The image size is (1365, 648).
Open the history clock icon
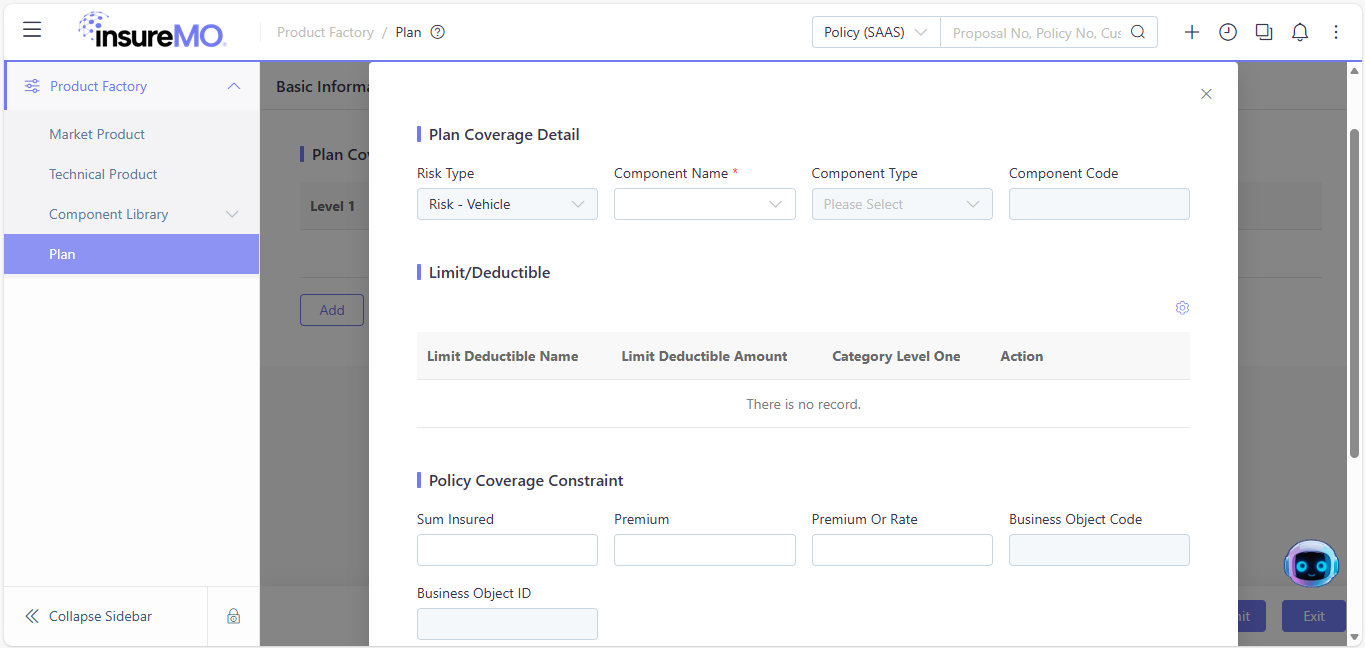[x=1228, y=32]
